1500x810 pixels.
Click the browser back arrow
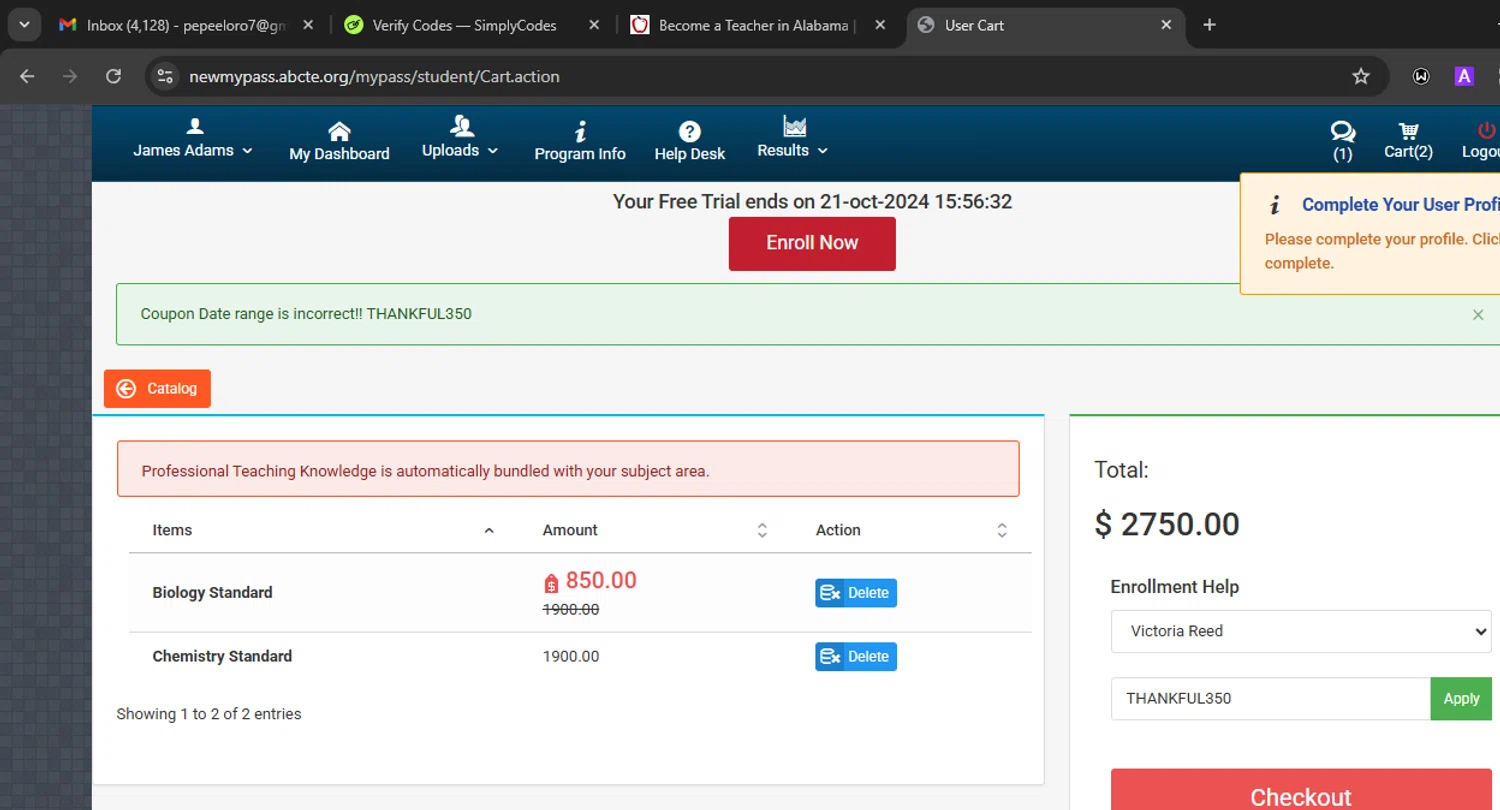[x=27, y=76]
